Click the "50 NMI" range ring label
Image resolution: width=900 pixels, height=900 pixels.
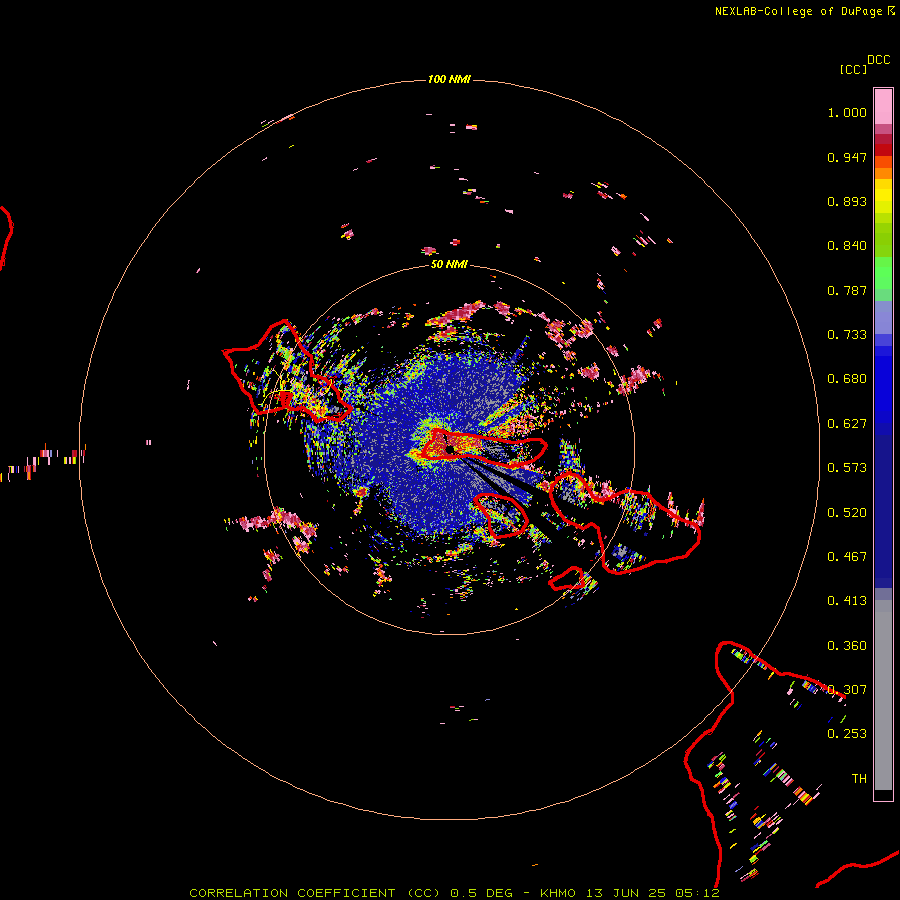[449, 264]
